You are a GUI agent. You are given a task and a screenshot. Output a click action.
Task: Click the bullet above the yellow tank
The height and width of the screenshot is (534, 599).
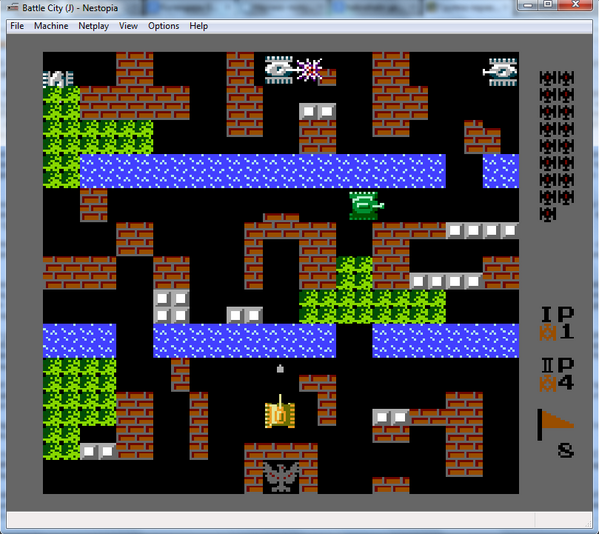280,368
